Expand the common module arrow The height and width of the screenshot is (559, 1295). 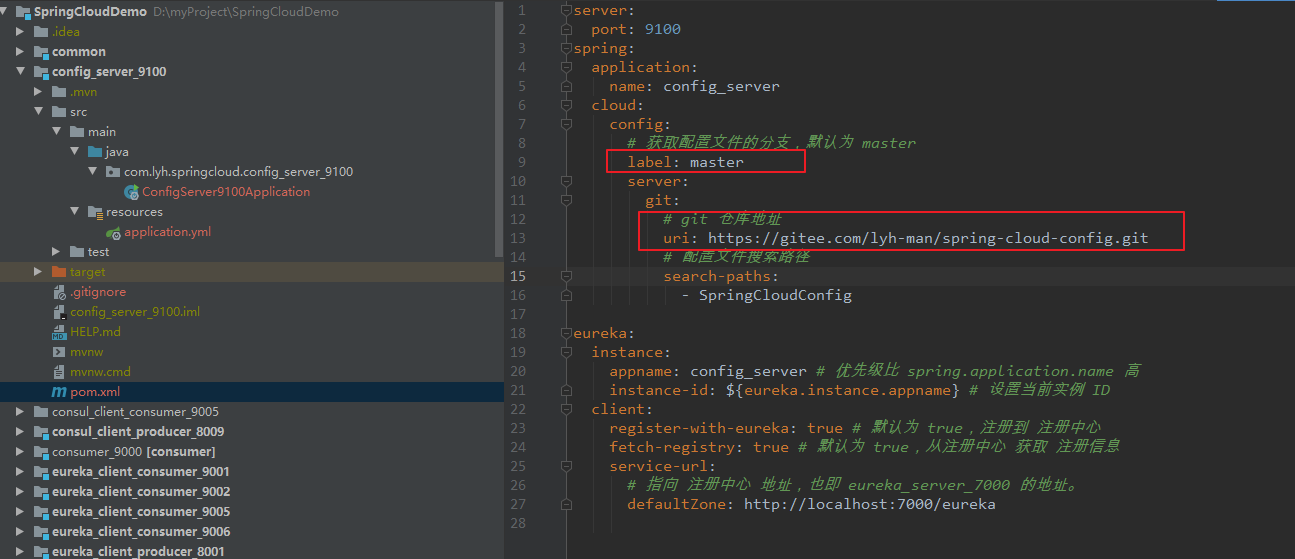tap(20, 52)
